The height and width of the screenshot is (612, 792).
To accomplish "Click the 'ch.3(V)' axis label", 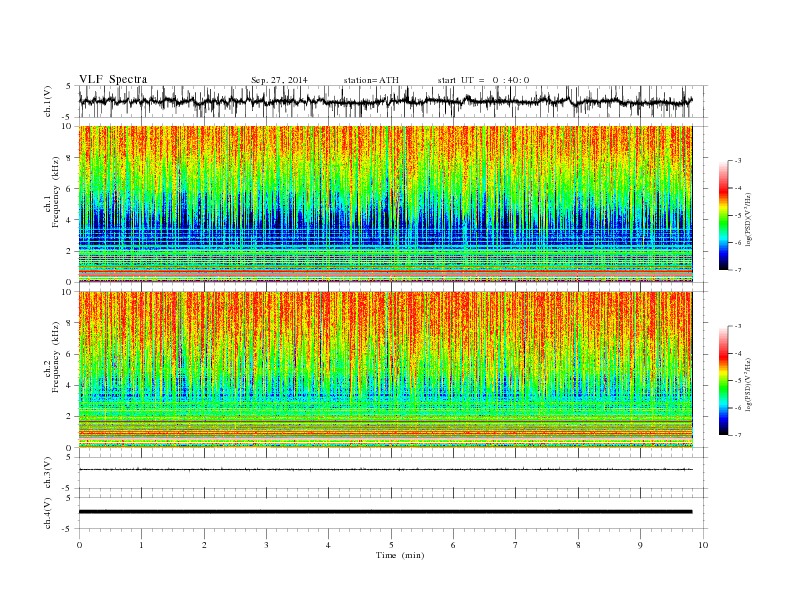I will pyautogui.click(x=47, y=473).
